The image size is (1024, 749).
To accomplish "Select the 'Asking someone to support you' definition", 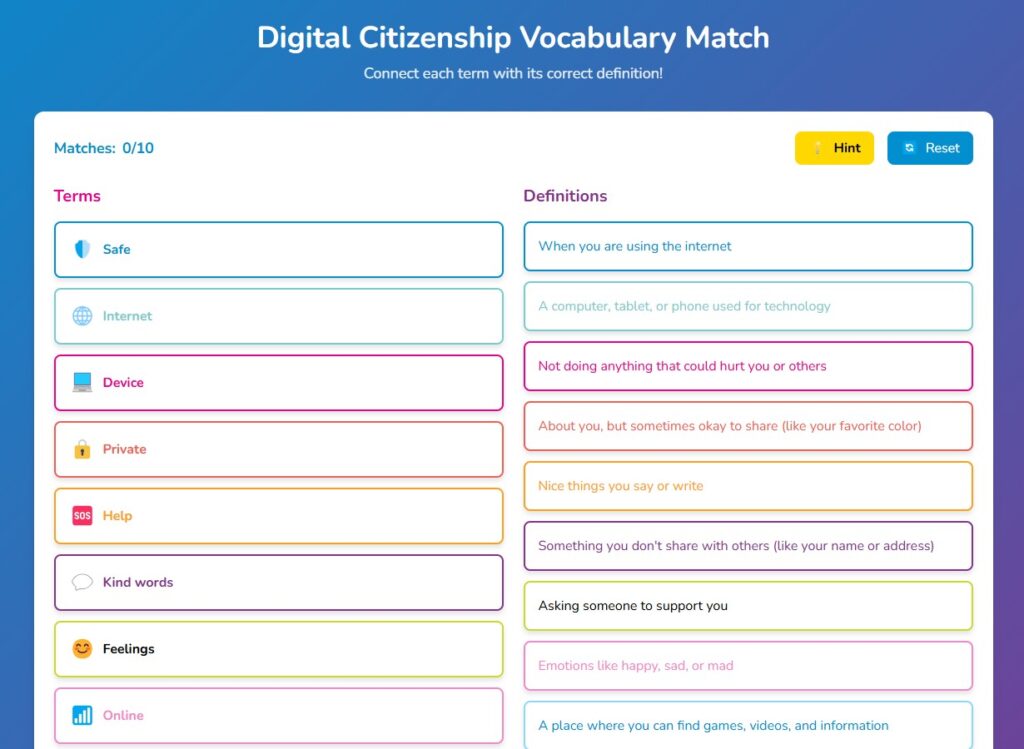I will (x=747, y=606).
